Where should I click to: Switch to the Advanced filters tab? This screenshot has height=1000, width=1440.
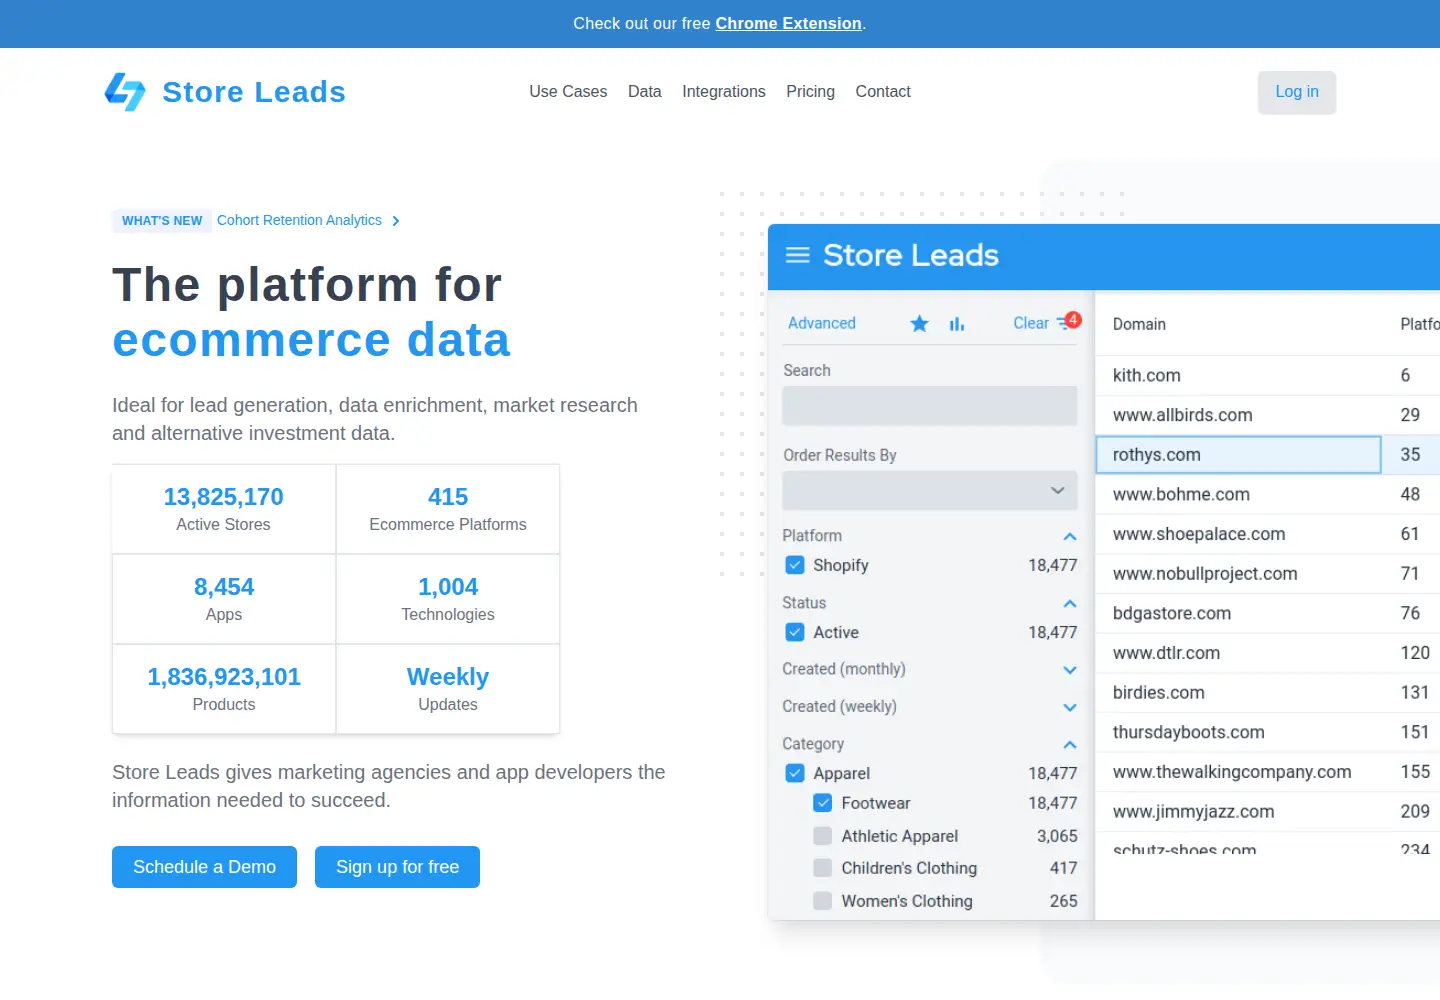822,323
